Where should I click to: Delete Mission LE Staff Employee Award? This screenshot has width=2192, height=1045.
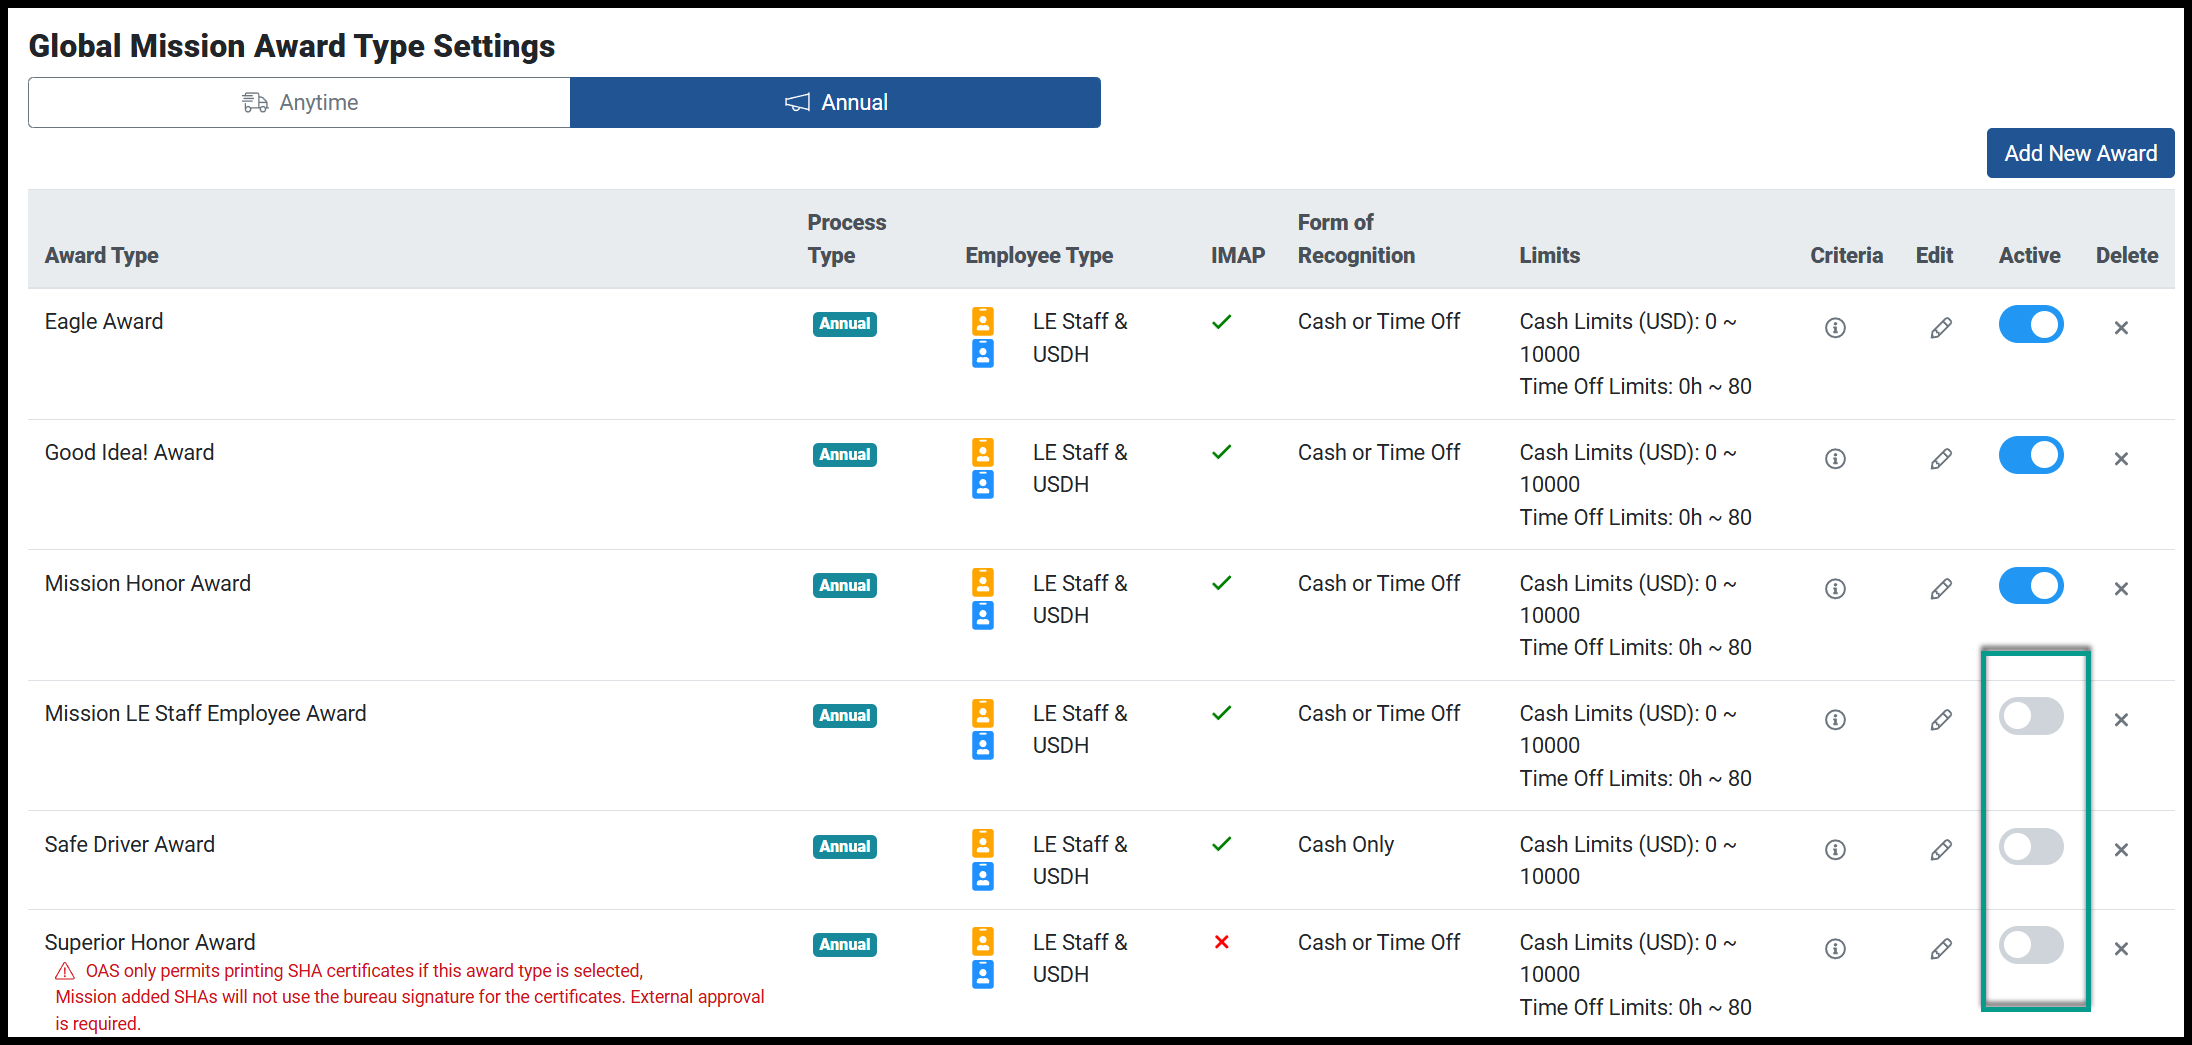coord(2121,719)
